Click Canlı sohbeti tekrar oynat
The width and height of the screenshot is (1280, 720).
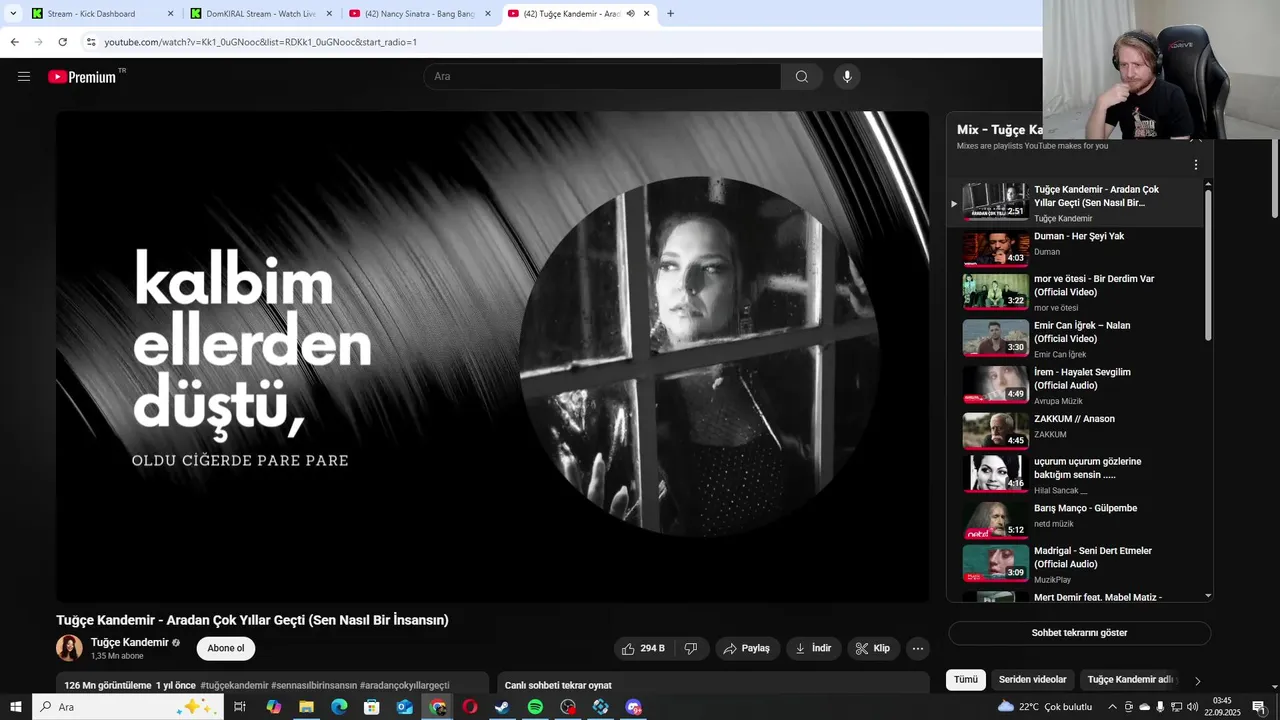558,685
